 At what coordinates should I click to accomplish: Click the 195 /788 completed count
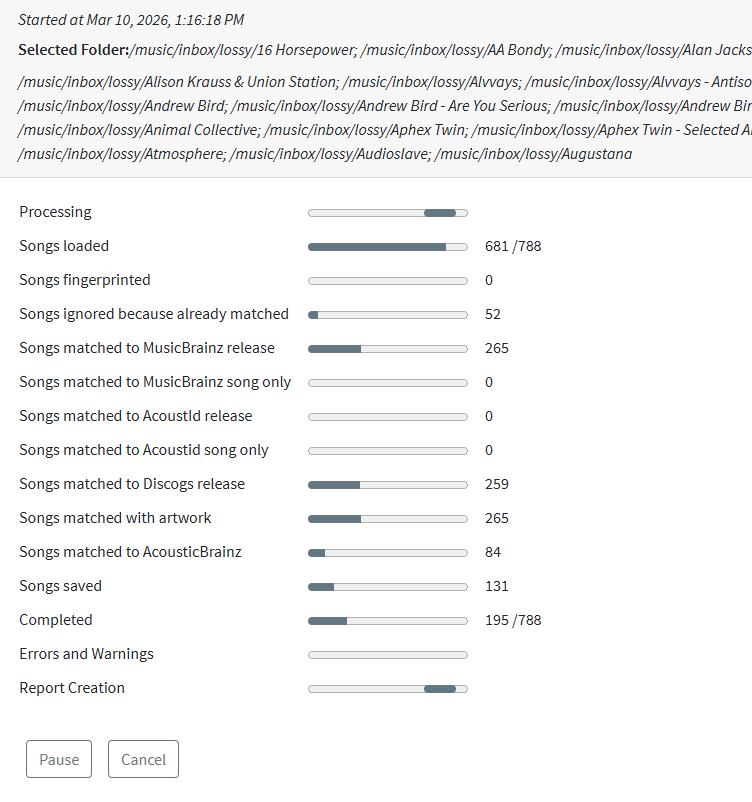pyautogui.click(x=513, y=620)
